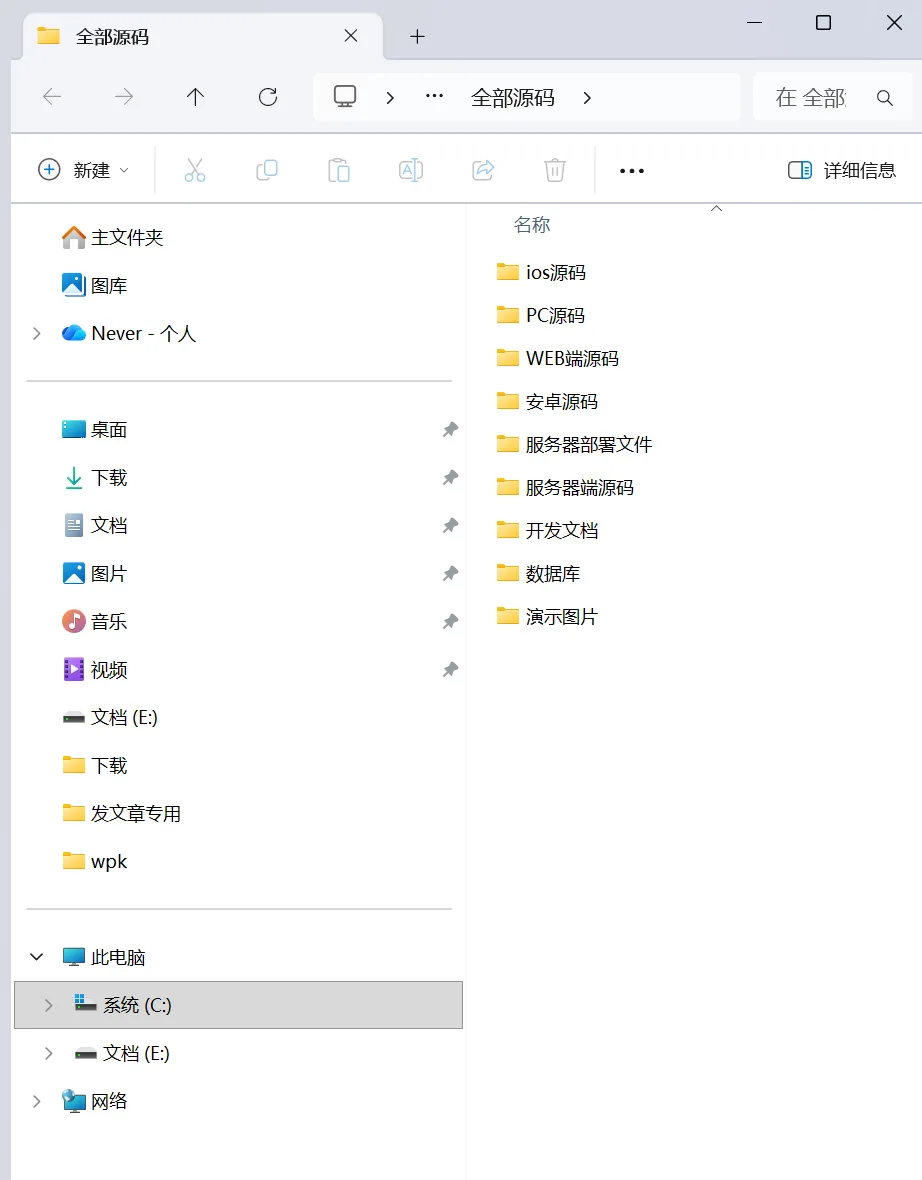This screenshot has width=922, height=1180.
Task: Add a new tab with plus button
Action: (418, 36)
